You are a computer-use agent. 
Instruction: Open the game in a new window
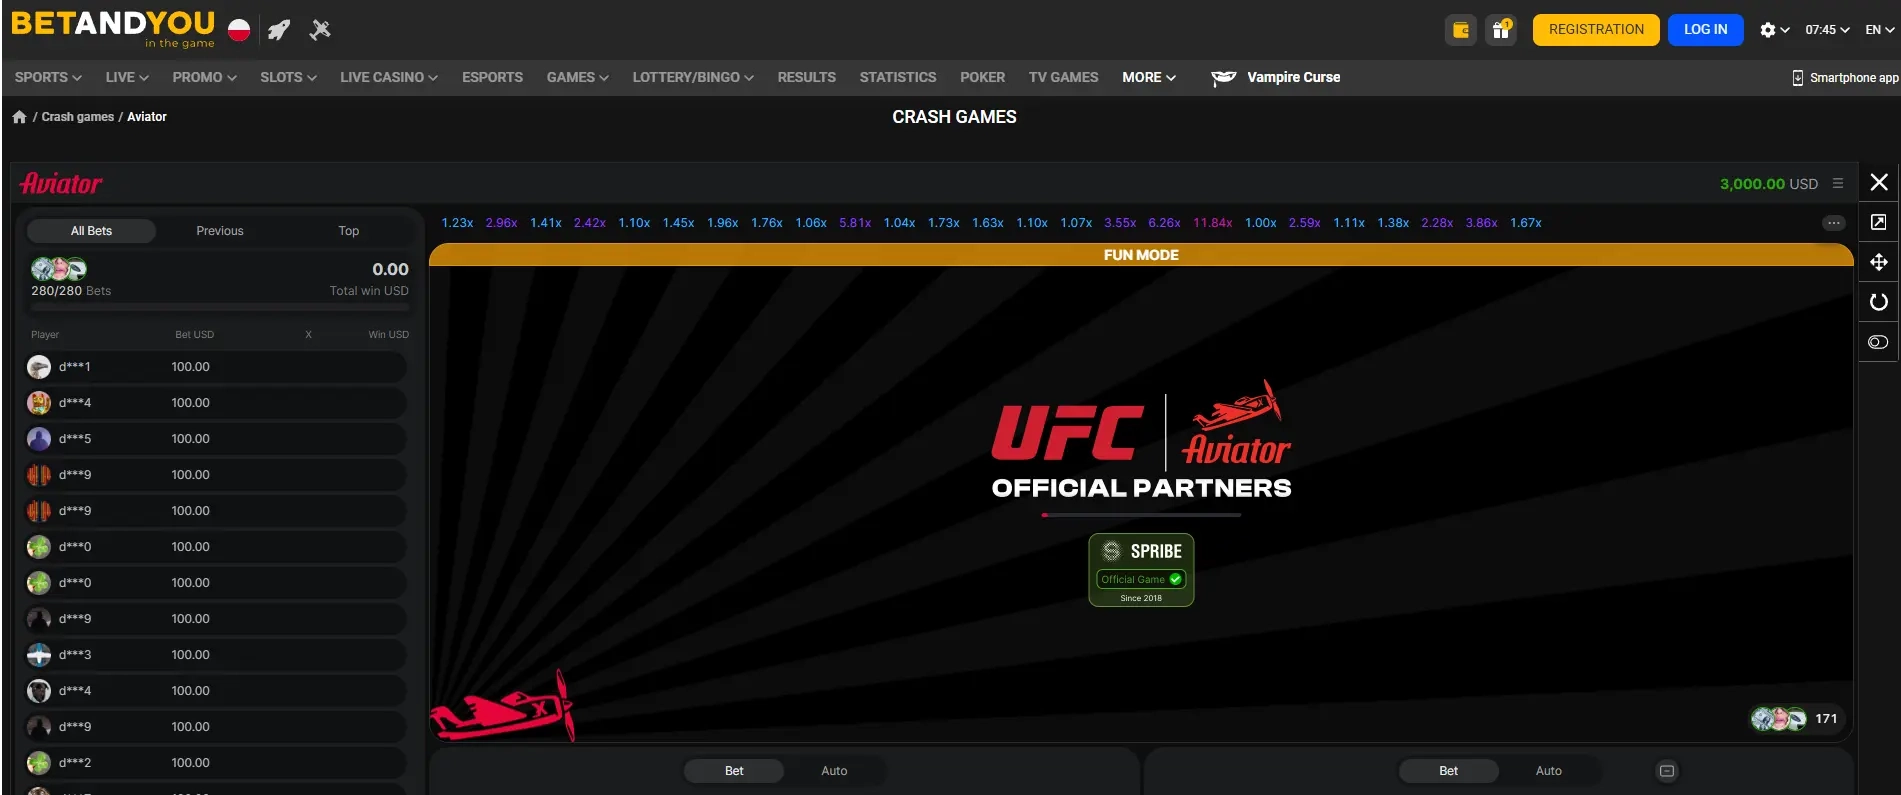pyautogui.click(x=1879, y=222)
